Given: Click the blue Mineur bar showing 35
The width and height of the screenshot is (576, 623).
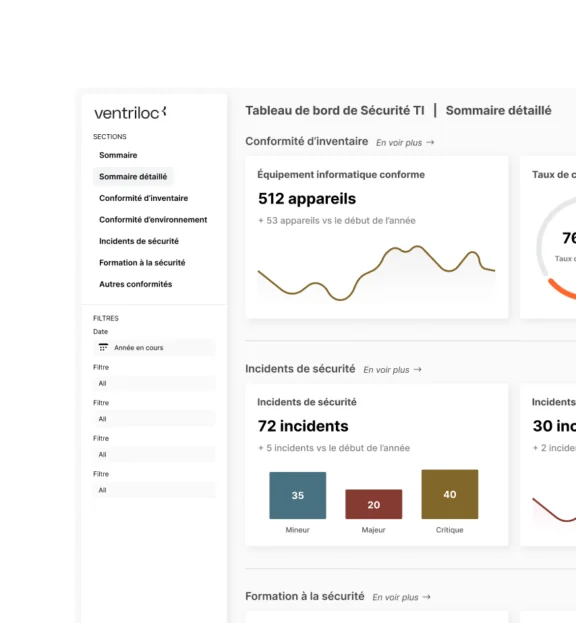Looking at the screenshot, I should point(298,495).
